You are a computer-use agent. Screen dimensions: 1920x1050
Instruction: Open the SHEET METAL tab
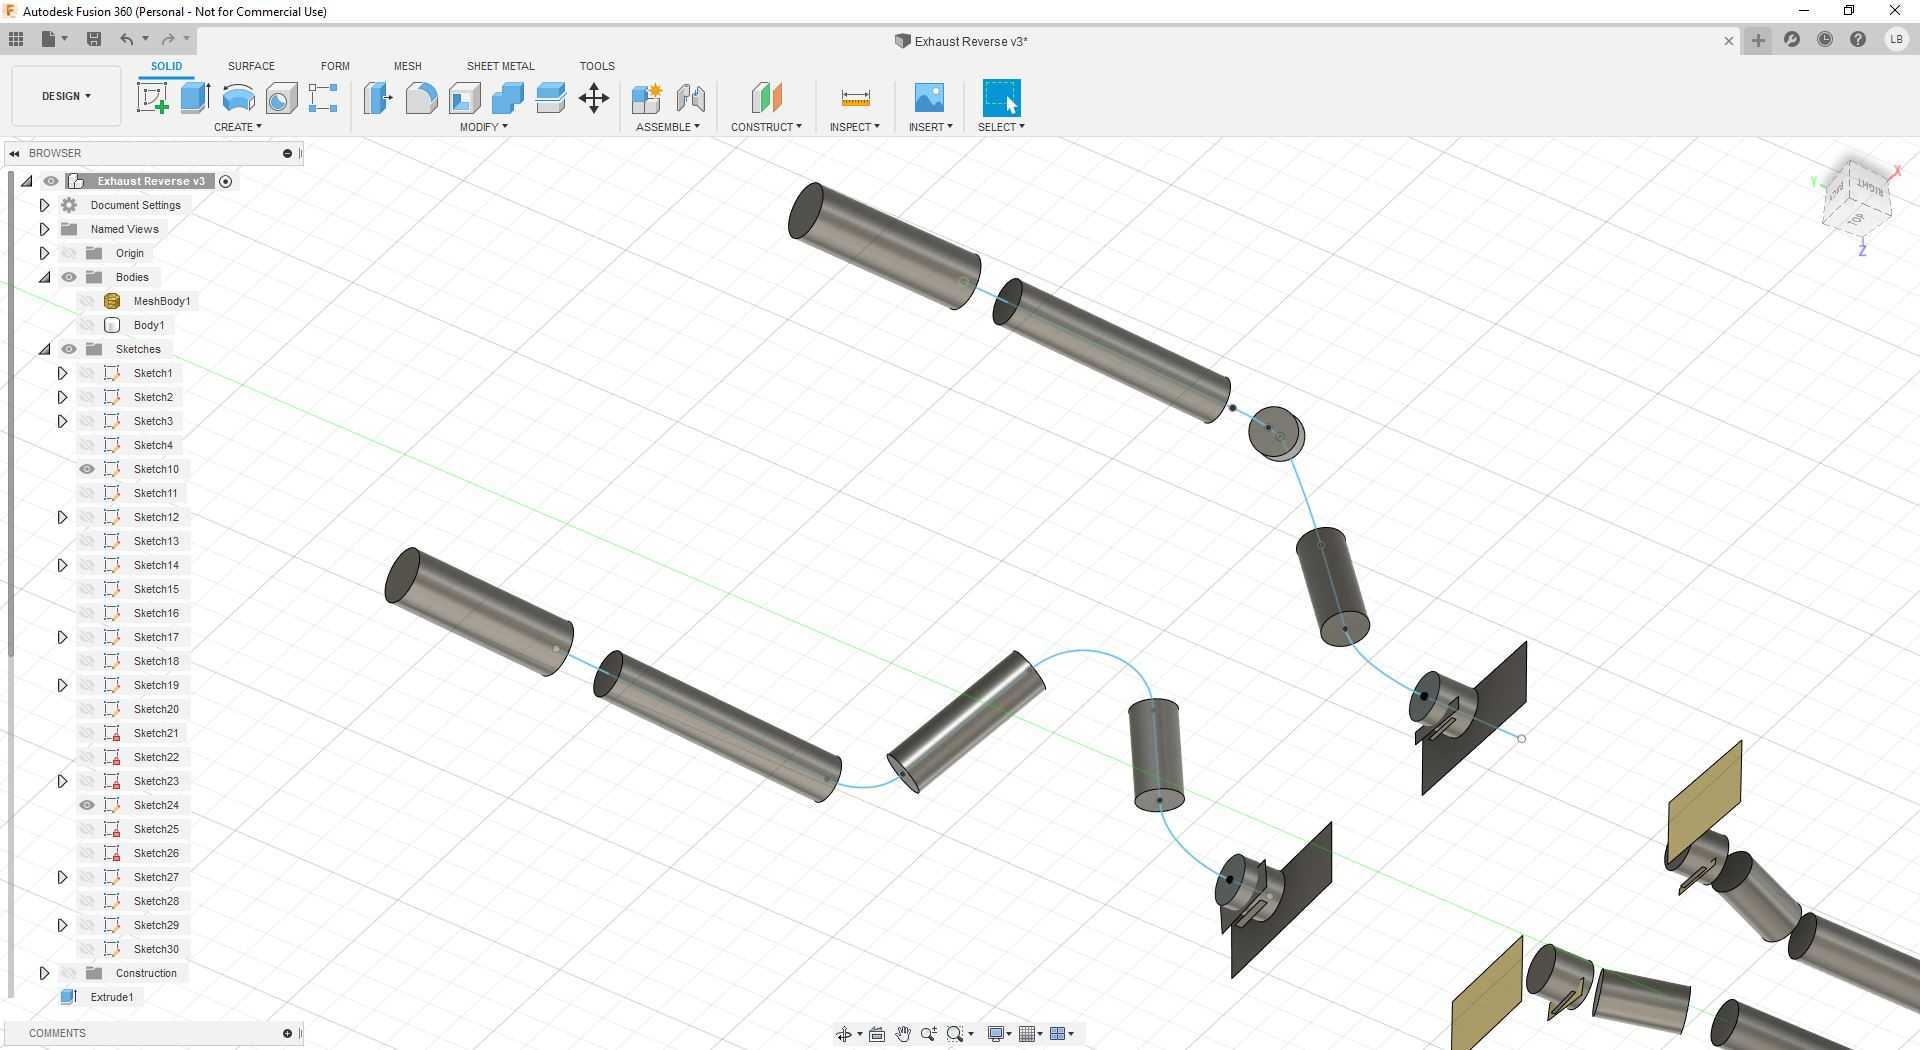pyautogui.click(x=500, y=66)
